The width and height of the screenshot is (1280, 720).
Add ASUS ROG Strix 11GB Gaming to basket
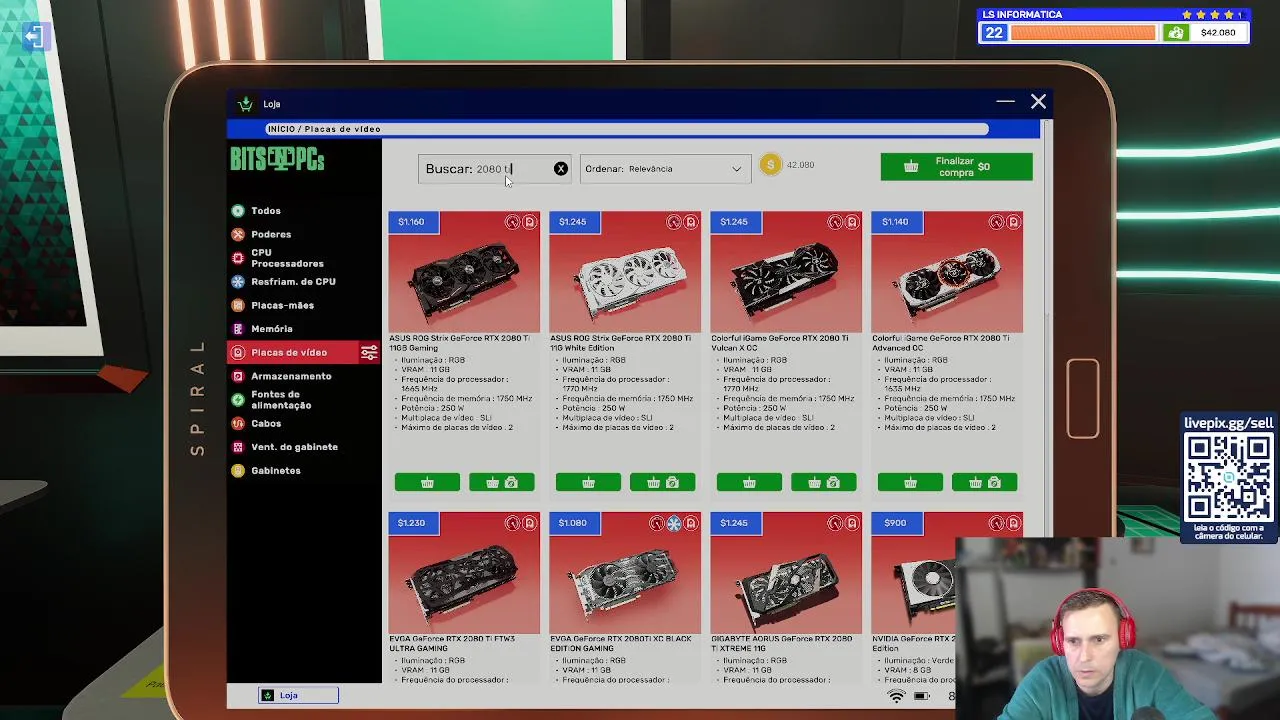[427, 483]
